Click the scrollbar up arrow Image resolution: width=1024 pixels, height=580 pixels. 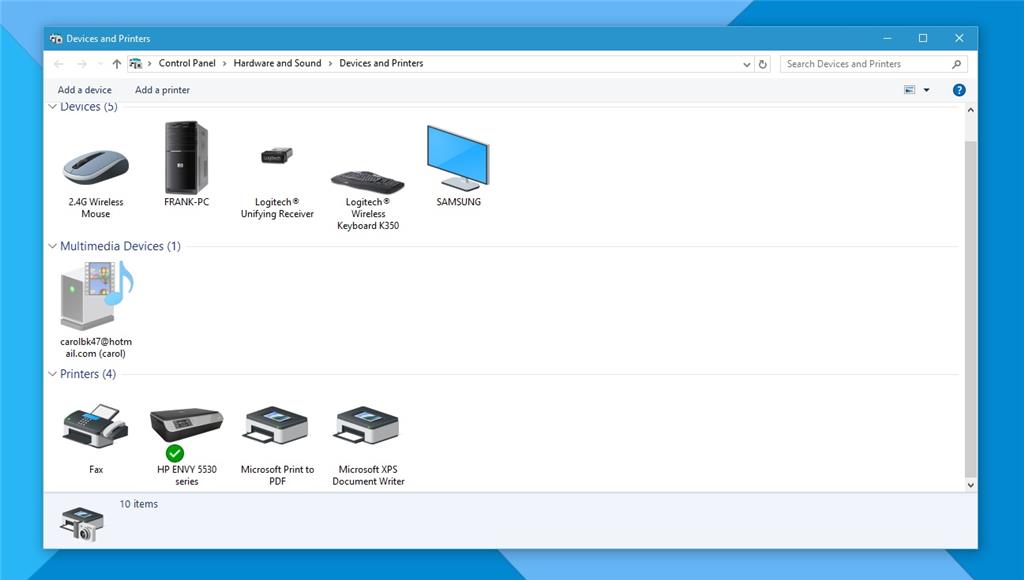(x=970, y=110)
